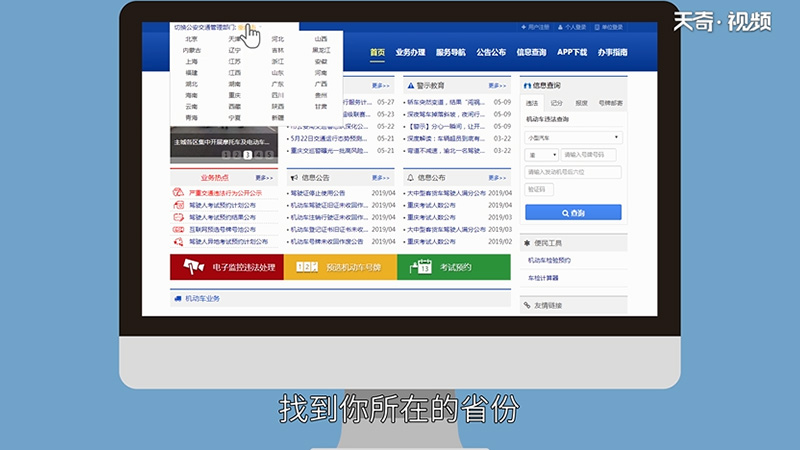Open the 机动车检验预约 tool link

click(549, 260)
